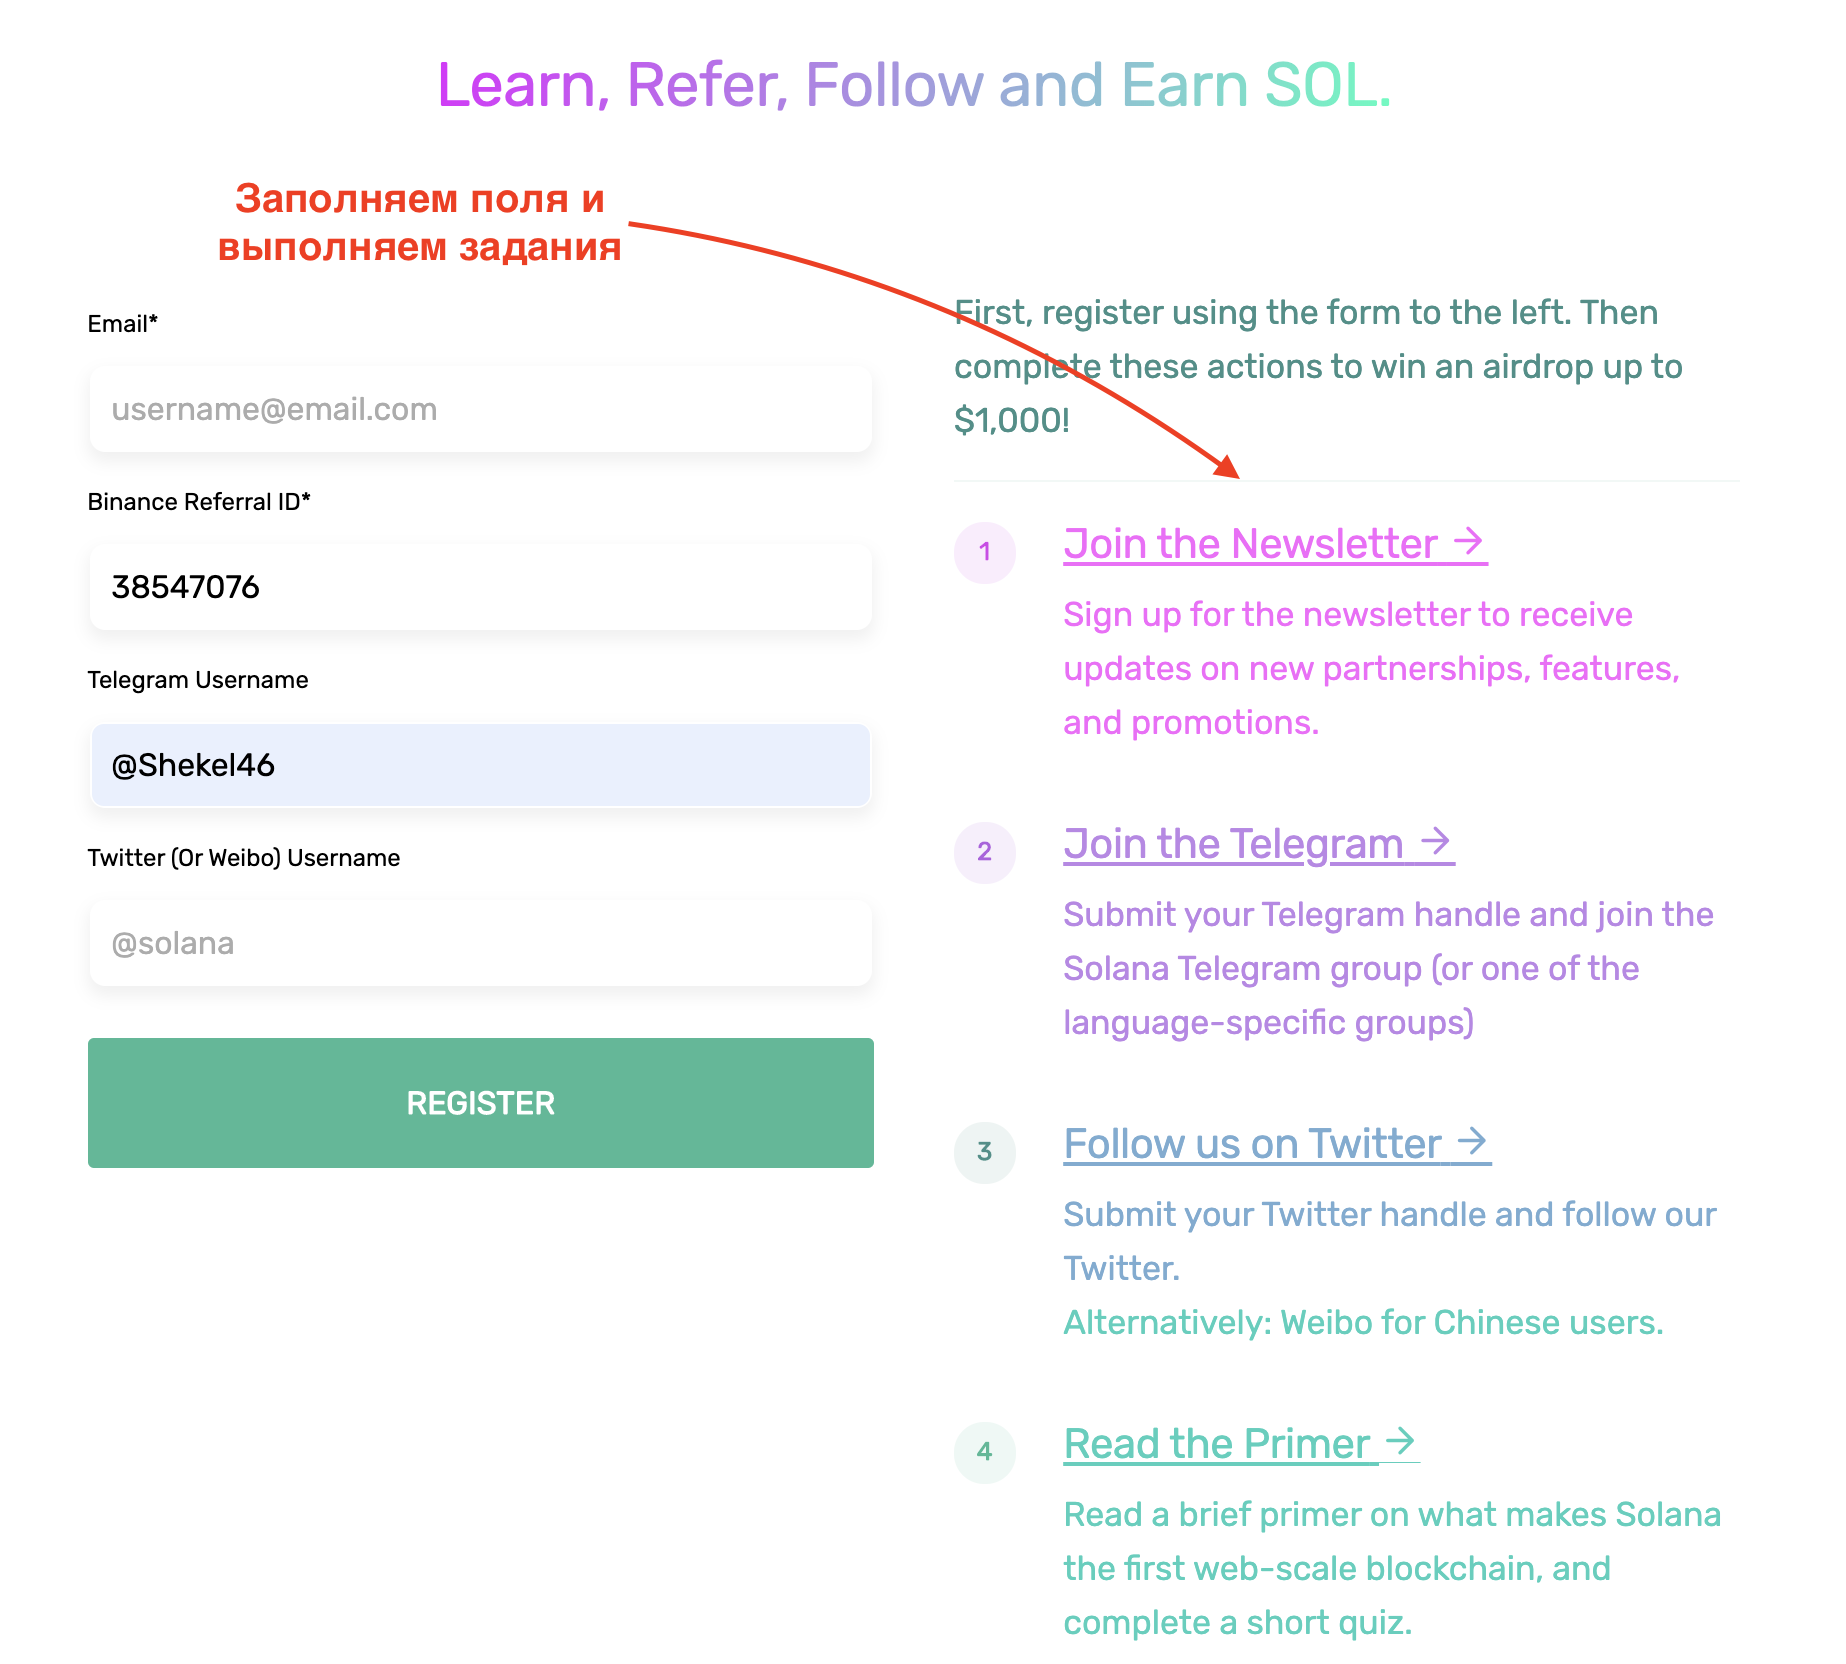Open the Join the Telegram link

pos(1233,844)
